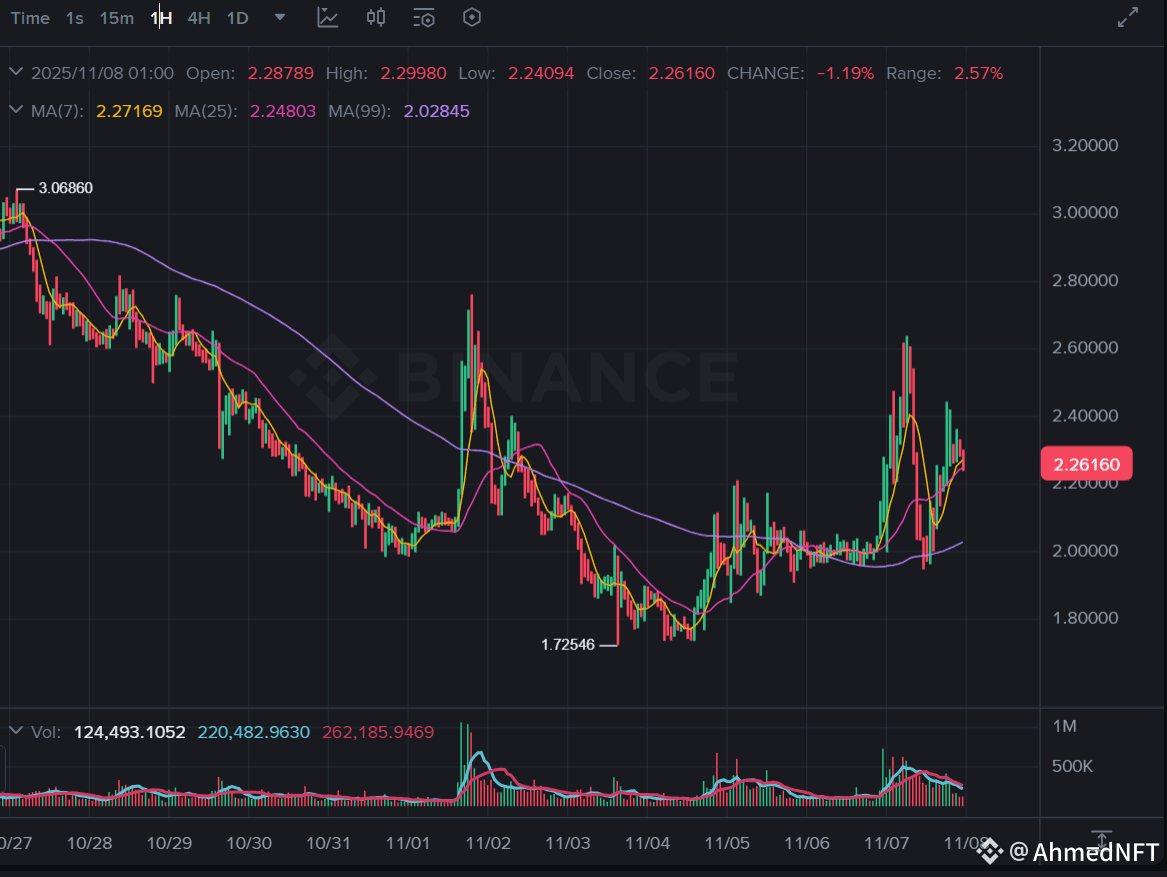Select the 1H time interval
1167x877 pixels.
162,18
